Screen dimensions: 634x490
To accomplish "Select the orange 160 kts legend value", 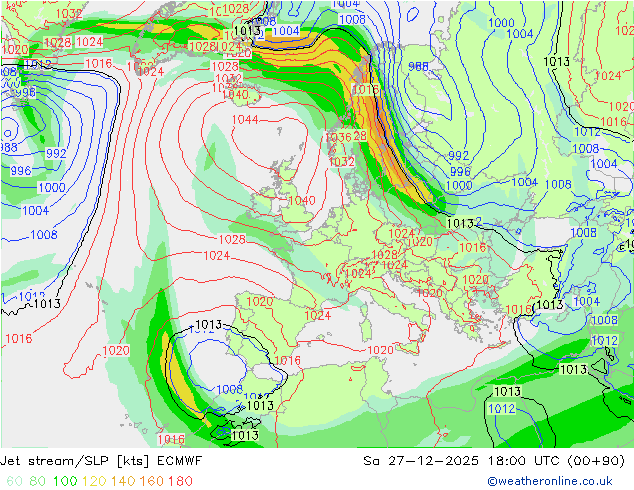I will [x=152, y=481].
